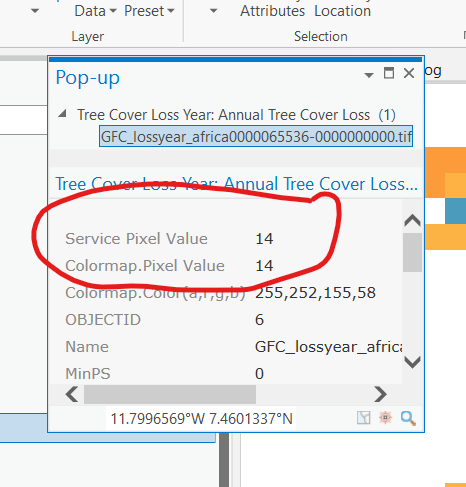Click the coordinates 11.7996569°W 7.4601337°N
This screenshot has height=487, width=466.
tap(201, 419)
